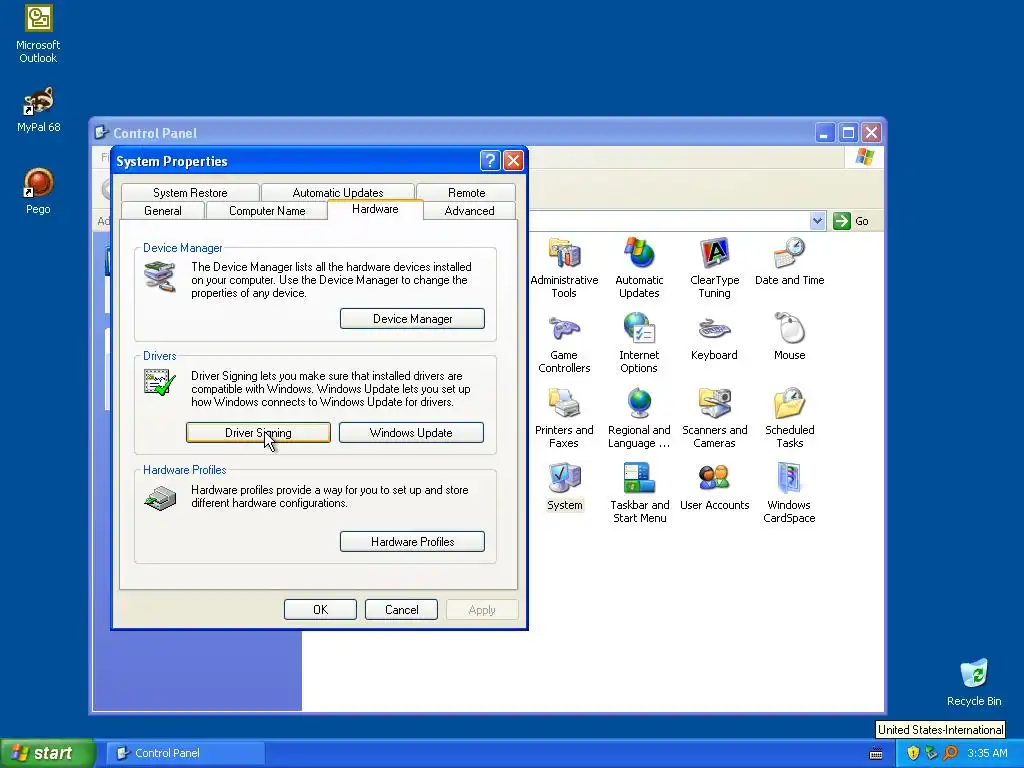Open Mouse applet in Control Panel
Image resolution: width=1024 pixels, height=768 pixels.
point(789,337)
